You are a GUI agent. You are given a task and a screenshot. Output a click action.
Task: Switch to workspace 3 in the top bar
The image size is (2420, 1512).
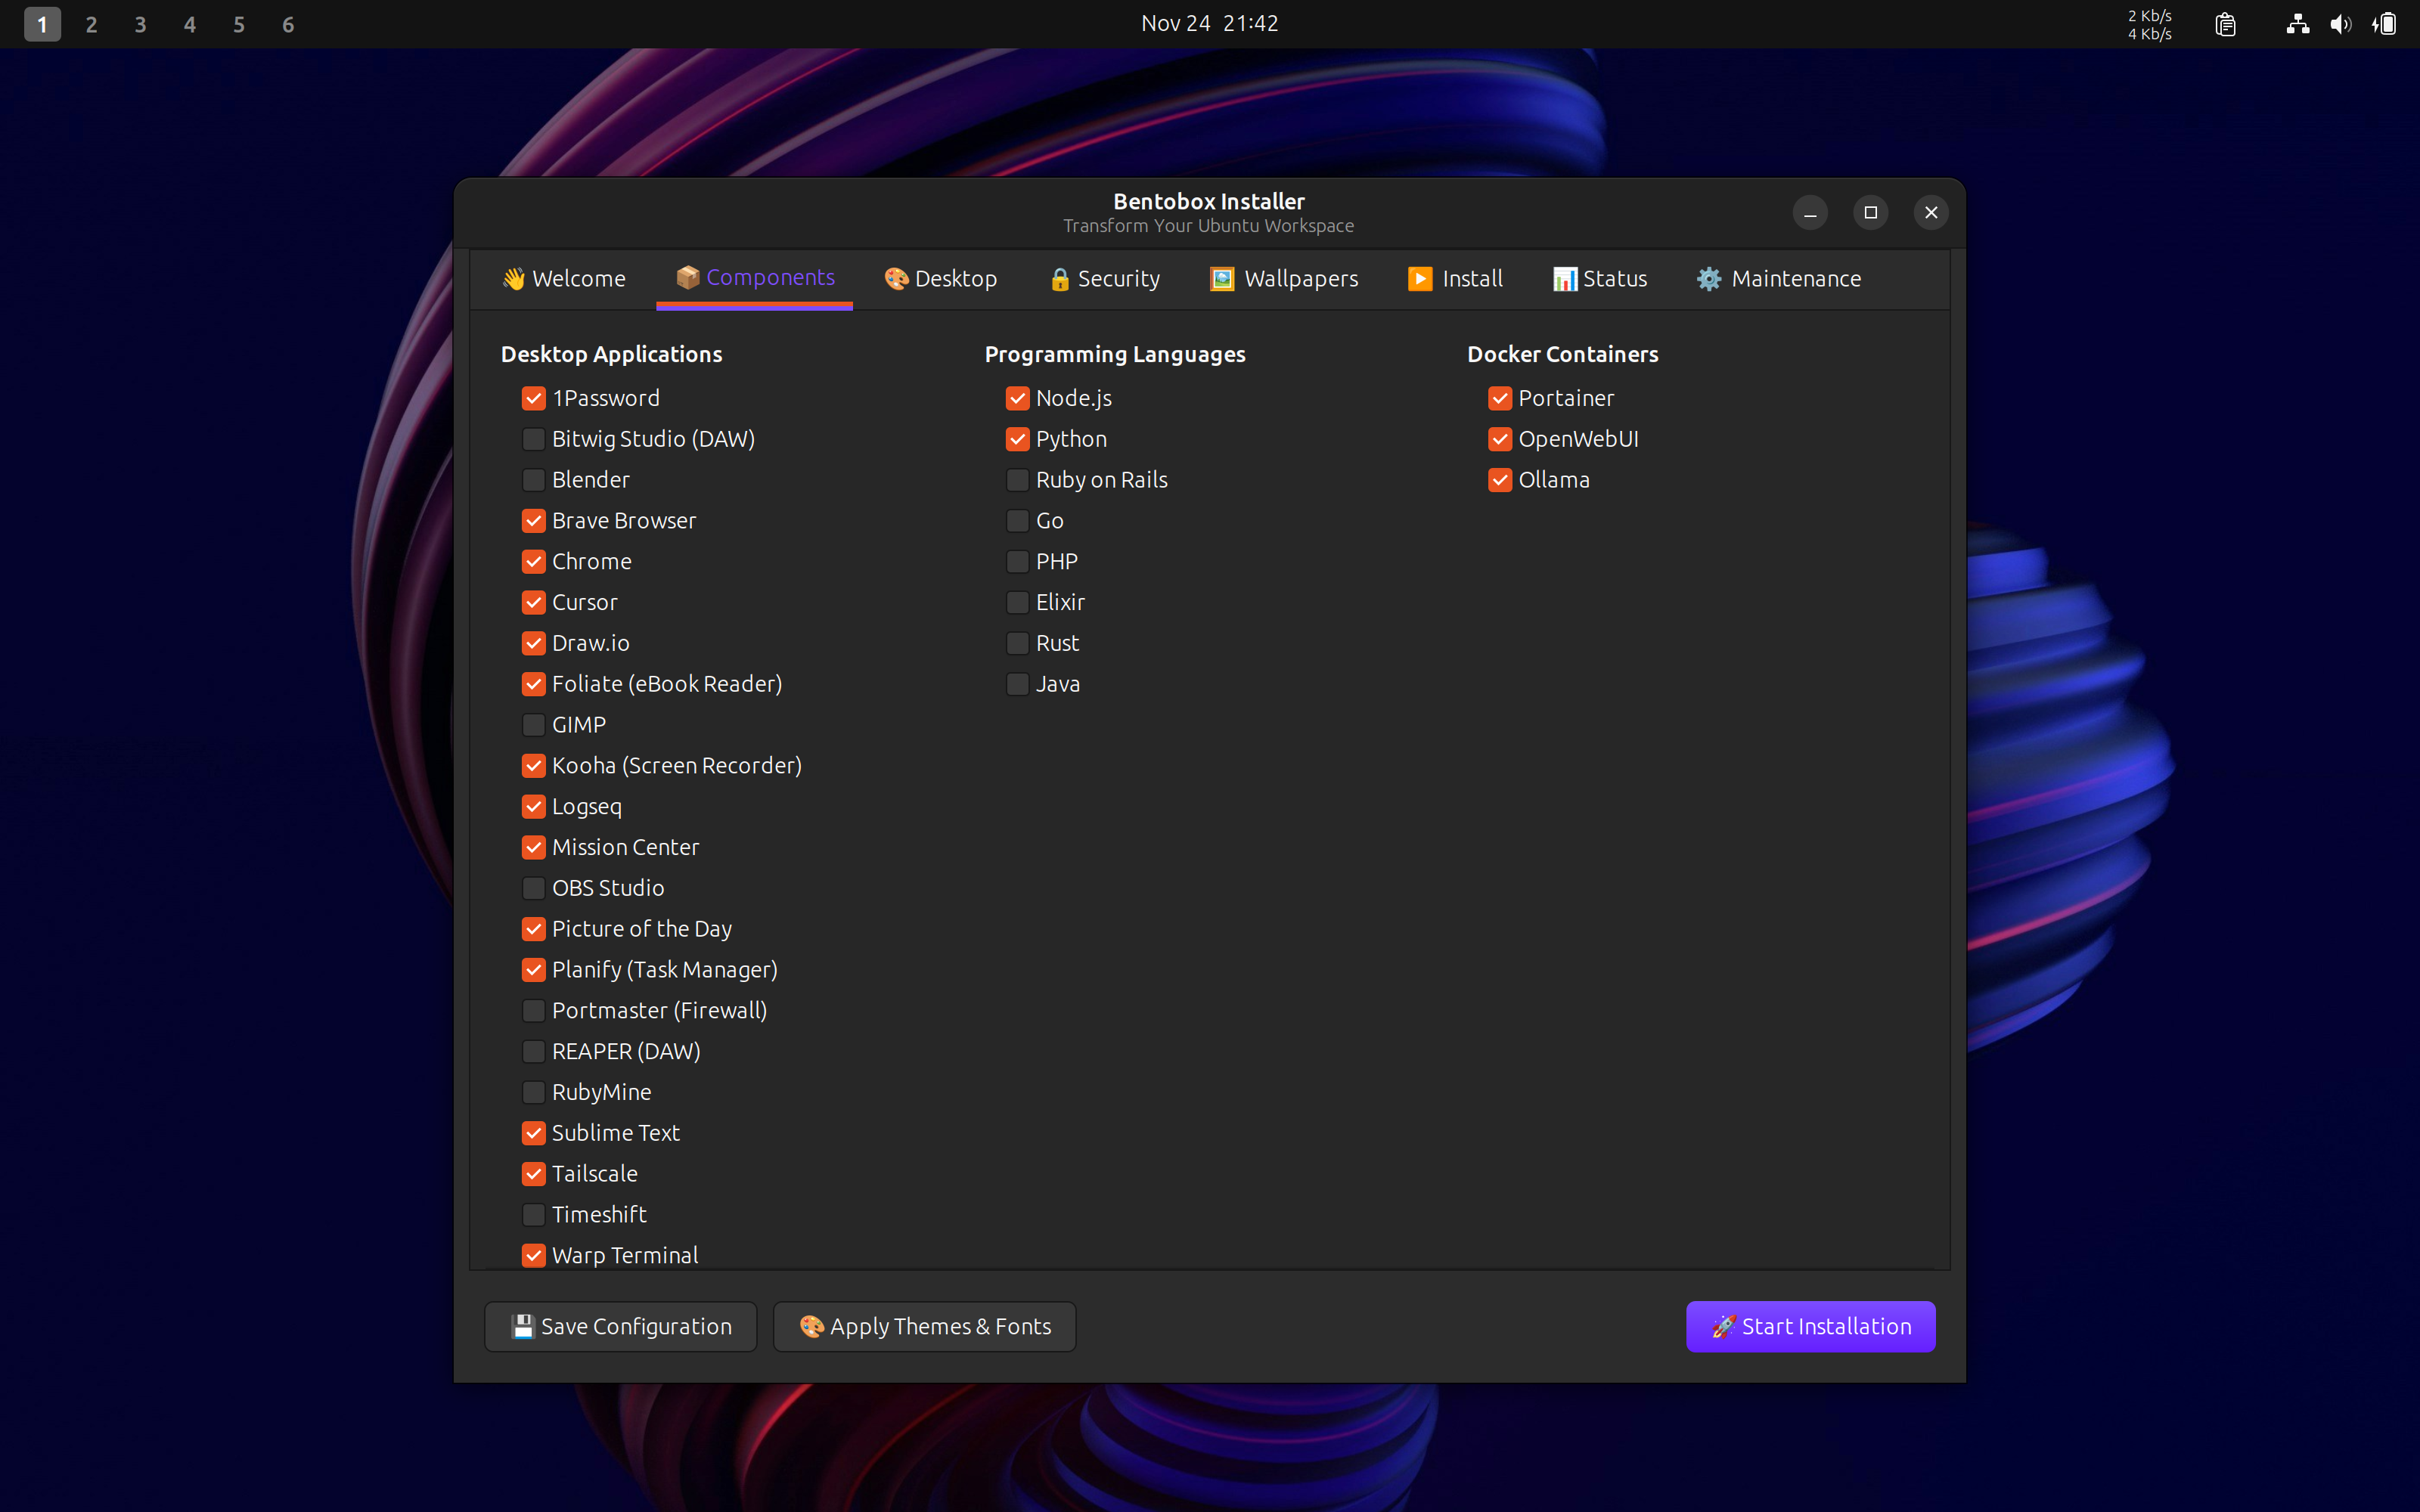(x=140, y=24)
